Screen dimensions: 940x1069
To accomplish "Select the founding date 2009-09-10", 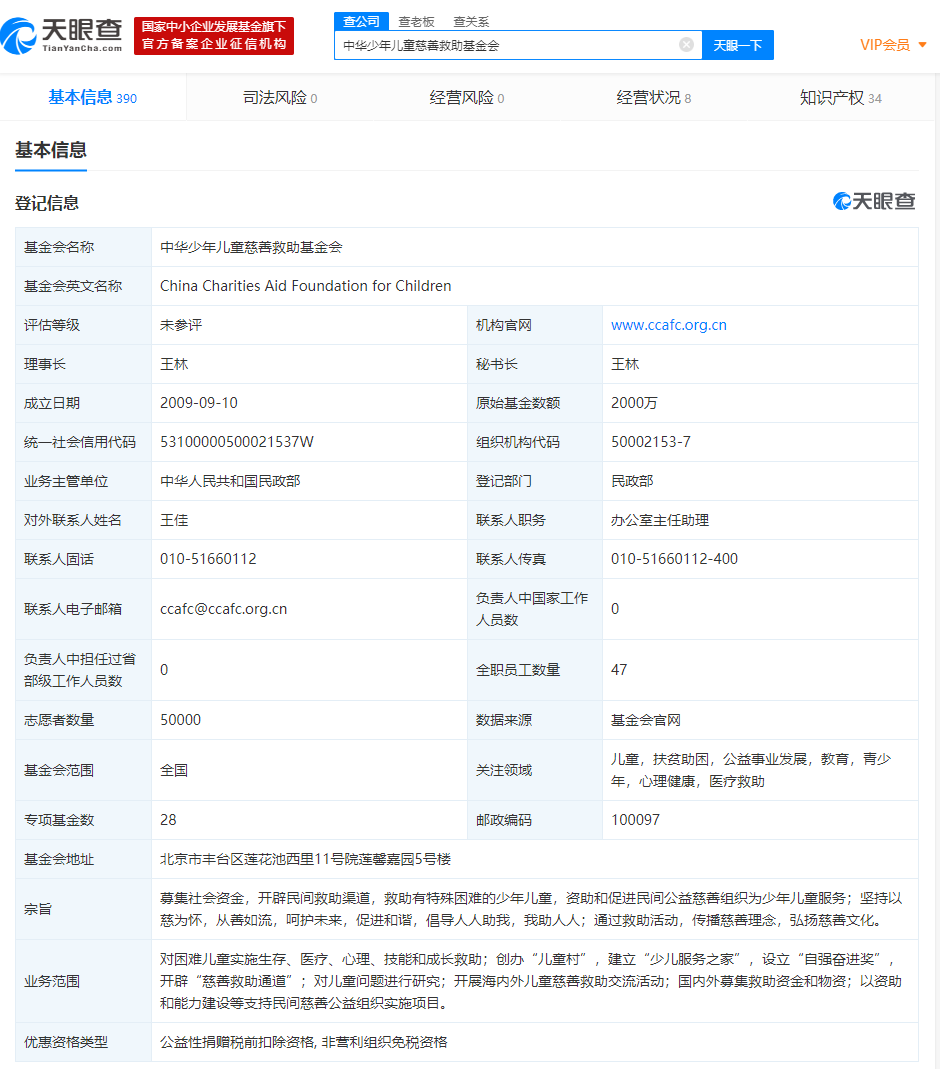I will pos(199,403).
